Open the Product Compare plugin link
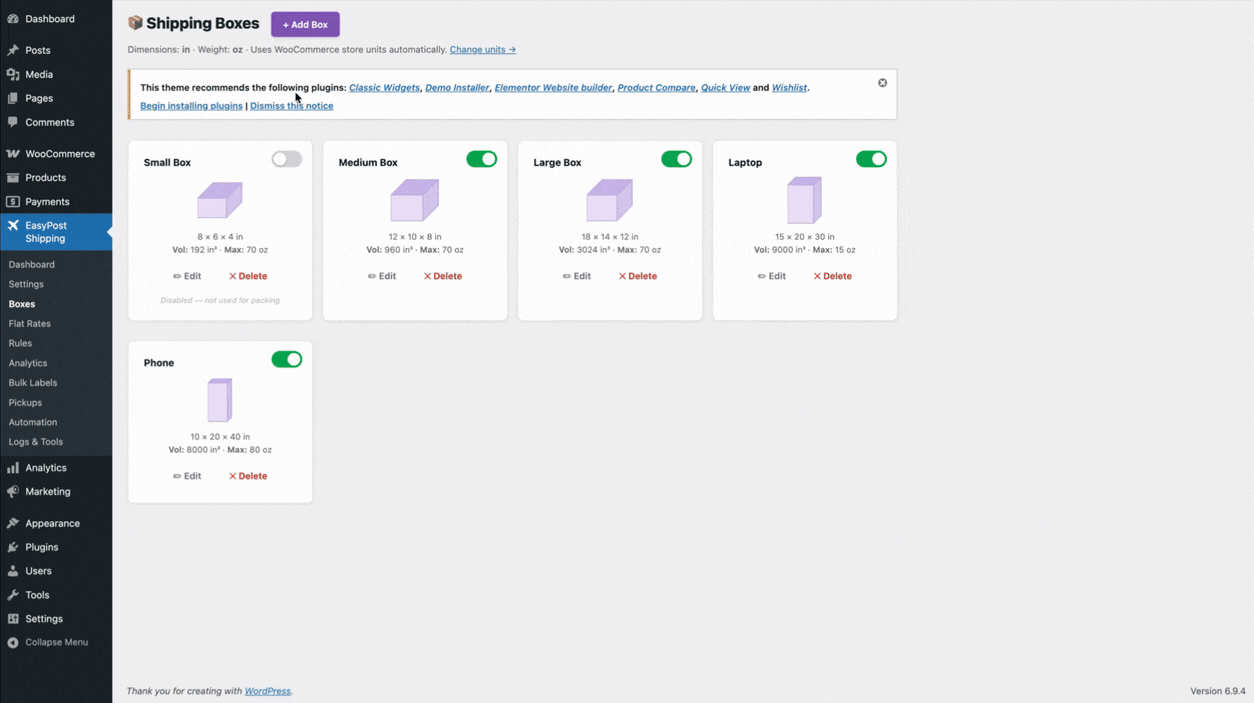1254x703 pixels. pos(656,88)
